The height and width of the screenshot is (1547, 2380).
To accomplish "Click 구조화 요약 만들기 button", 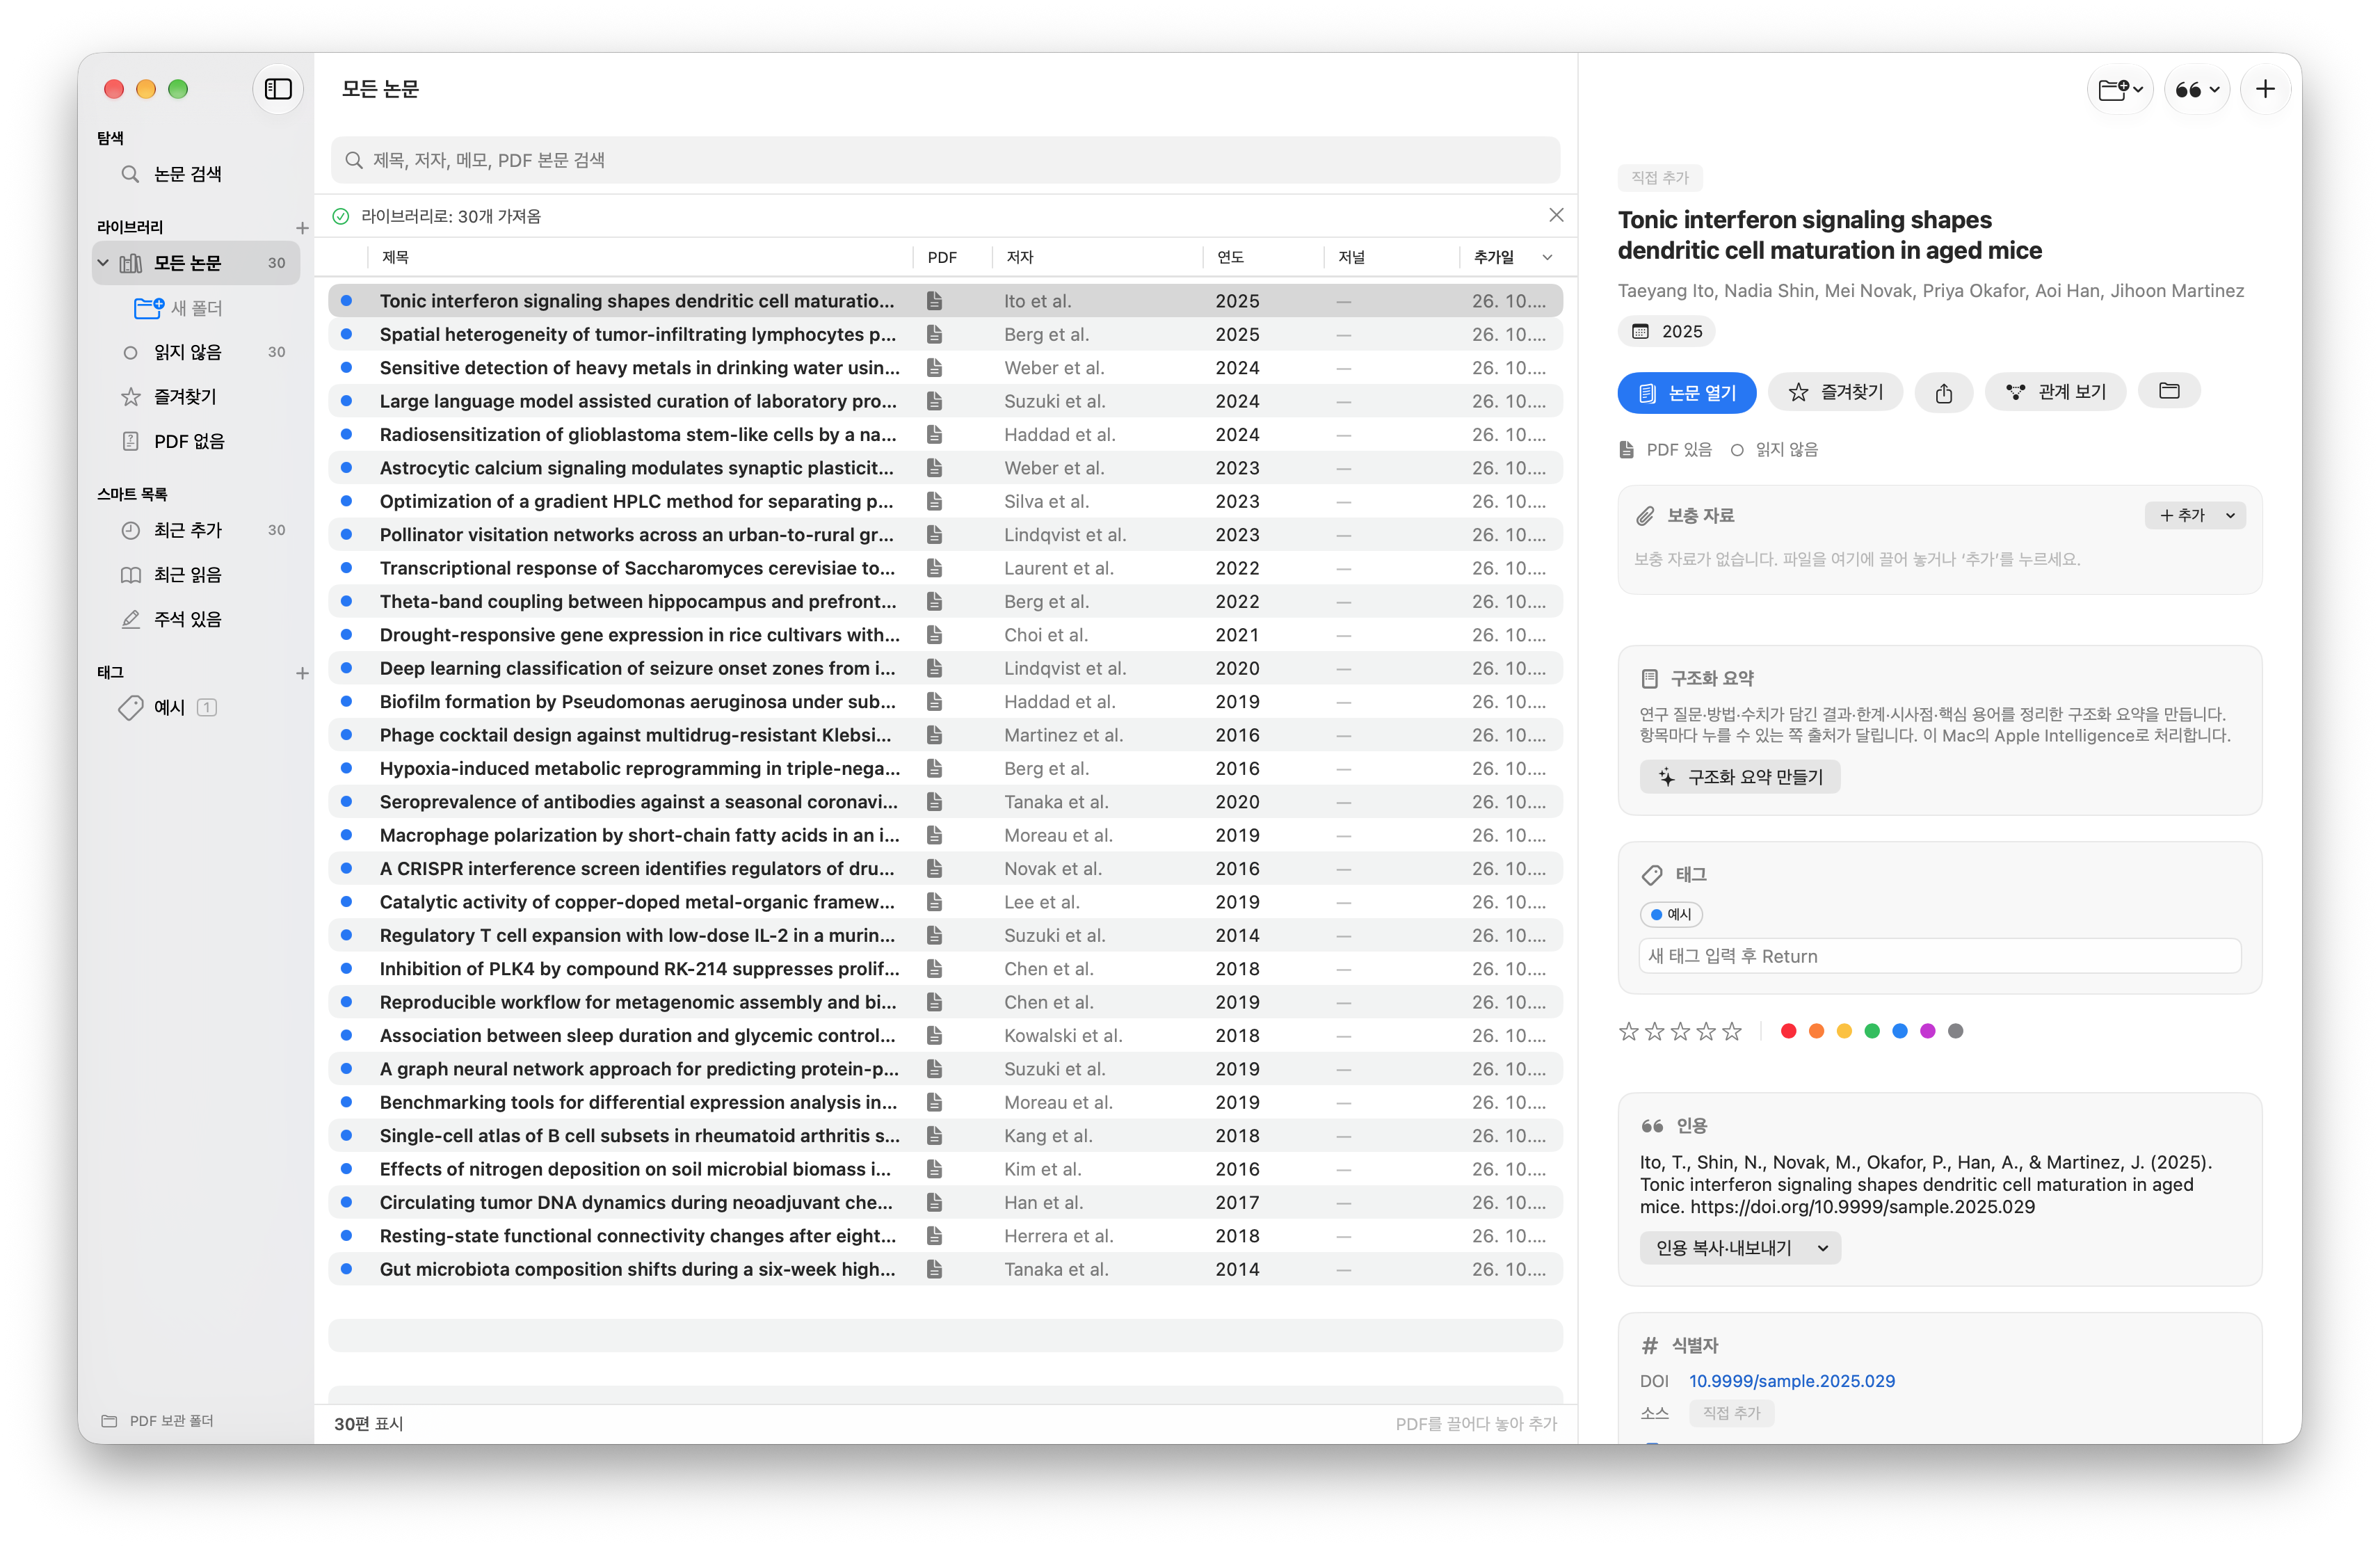I will point(1740,777).
